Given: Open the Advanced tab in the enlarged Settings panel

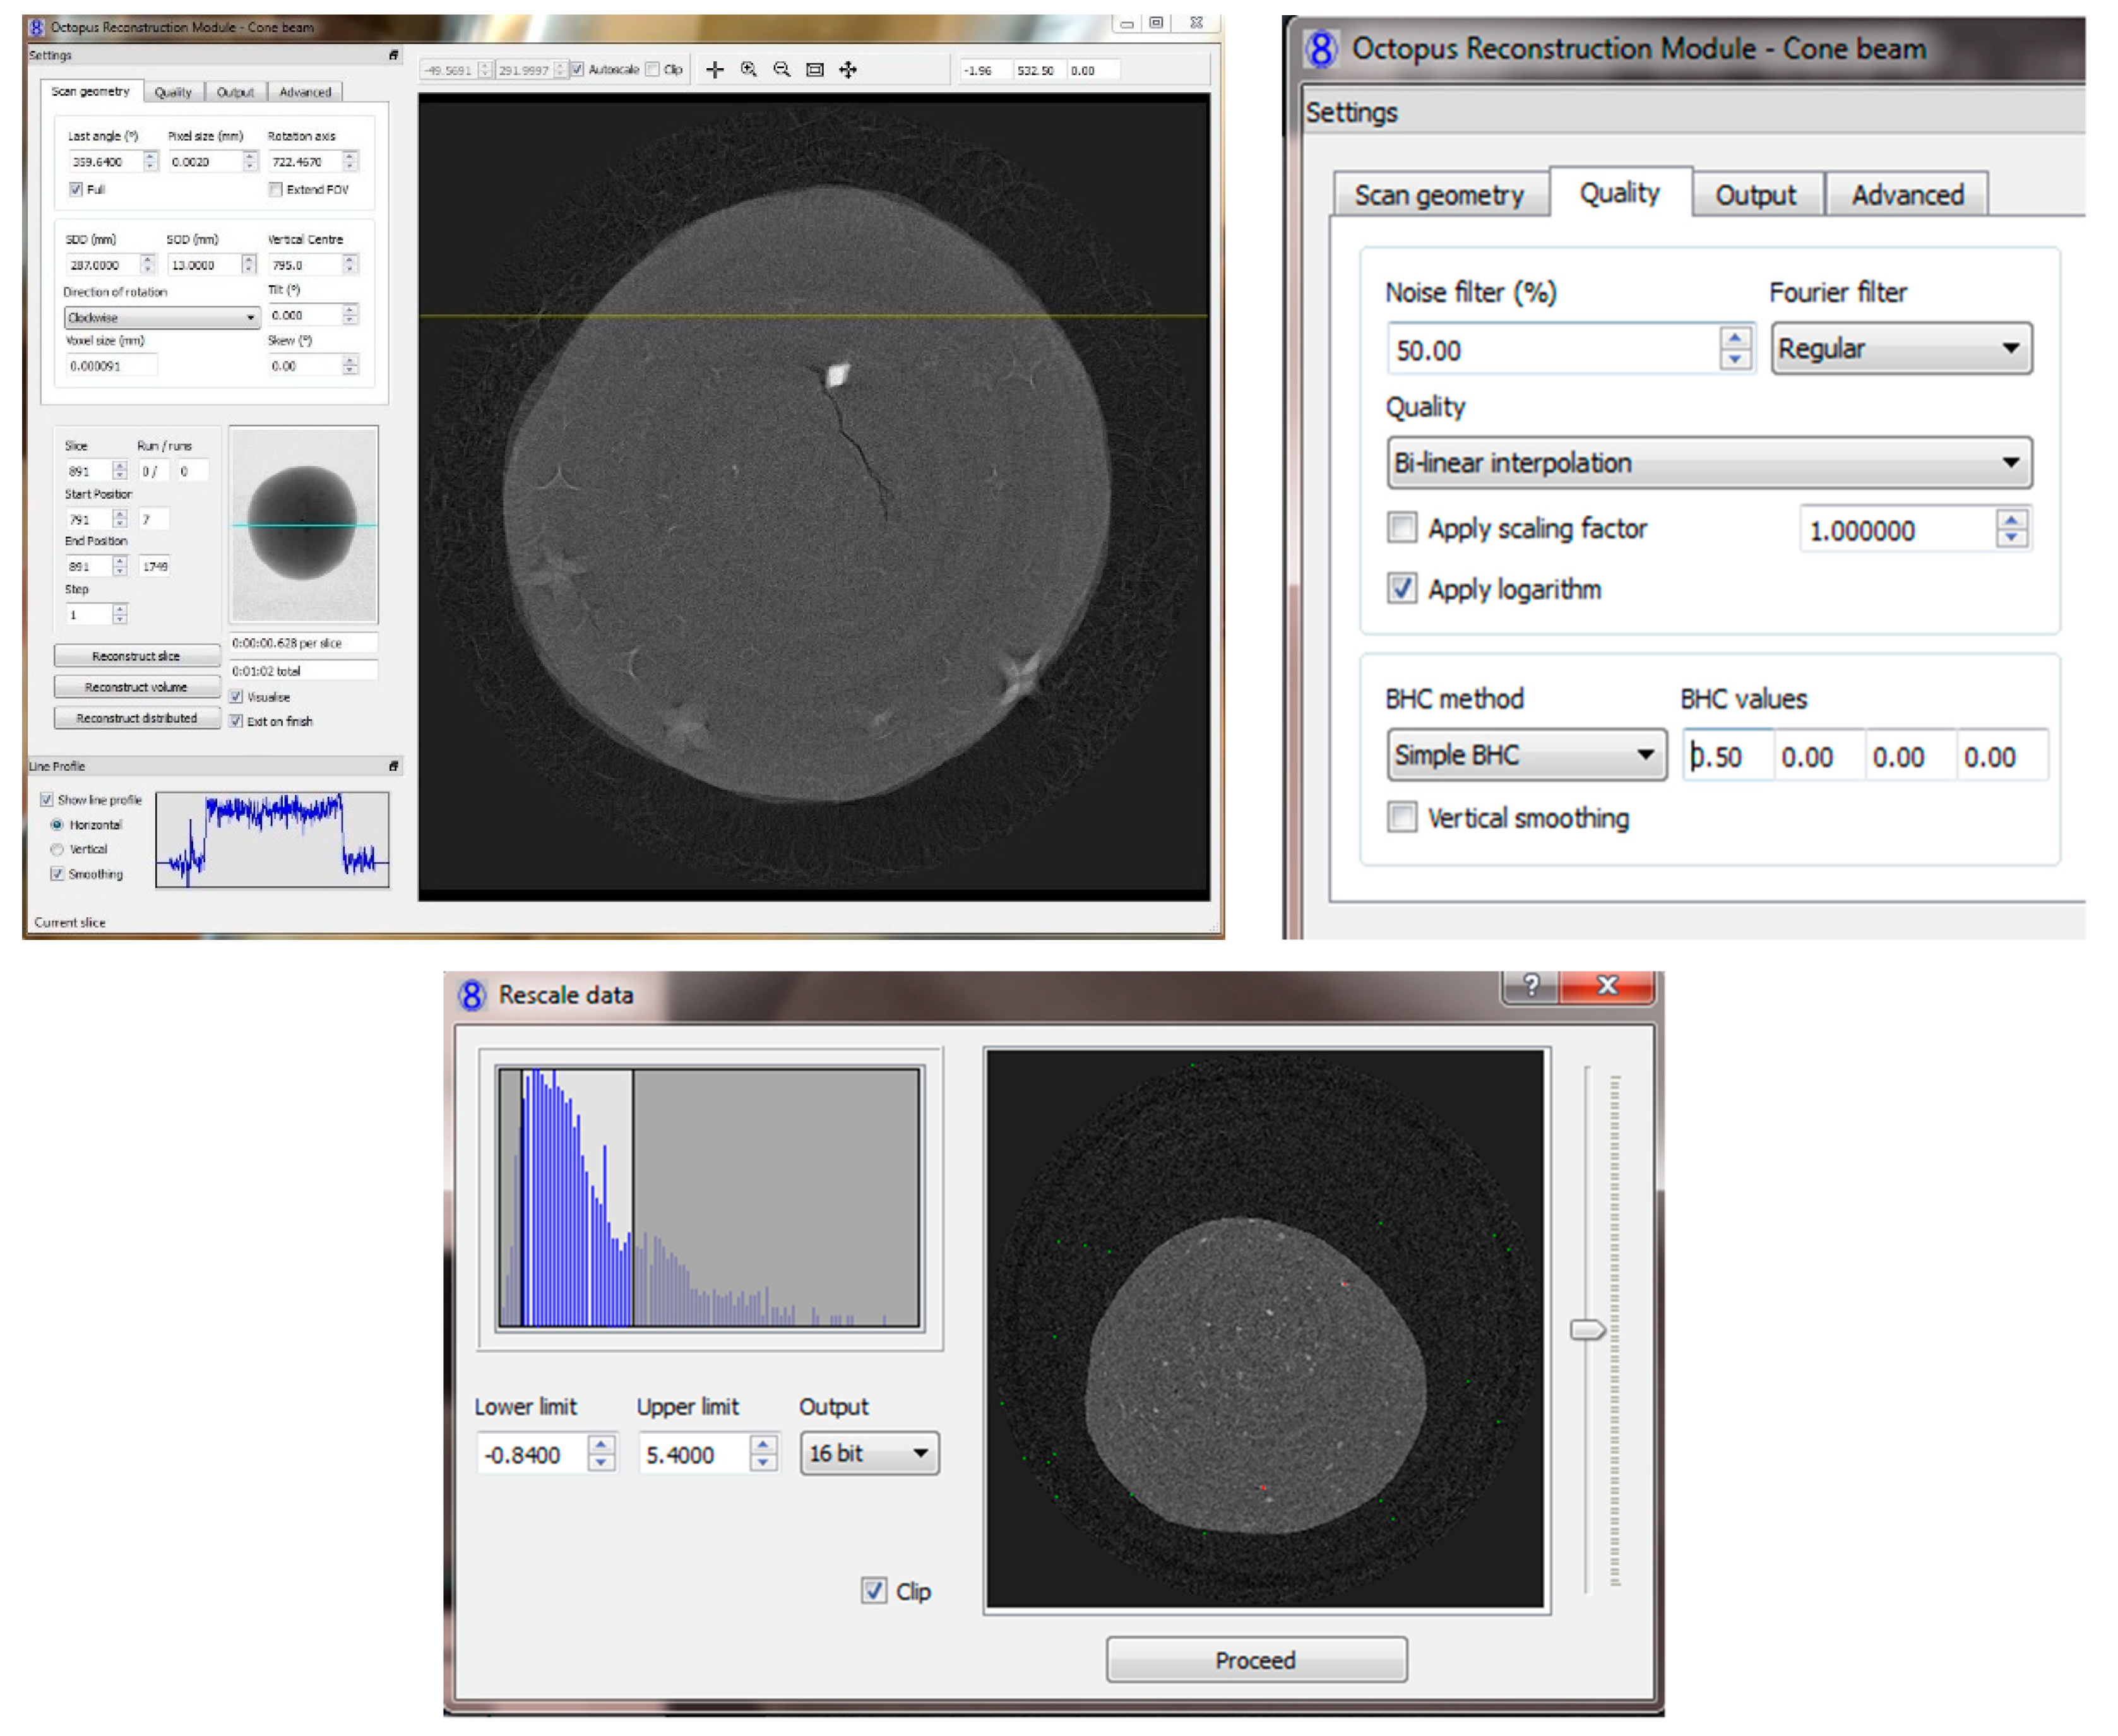Looking at the screenshot, I should point(1907,195).
